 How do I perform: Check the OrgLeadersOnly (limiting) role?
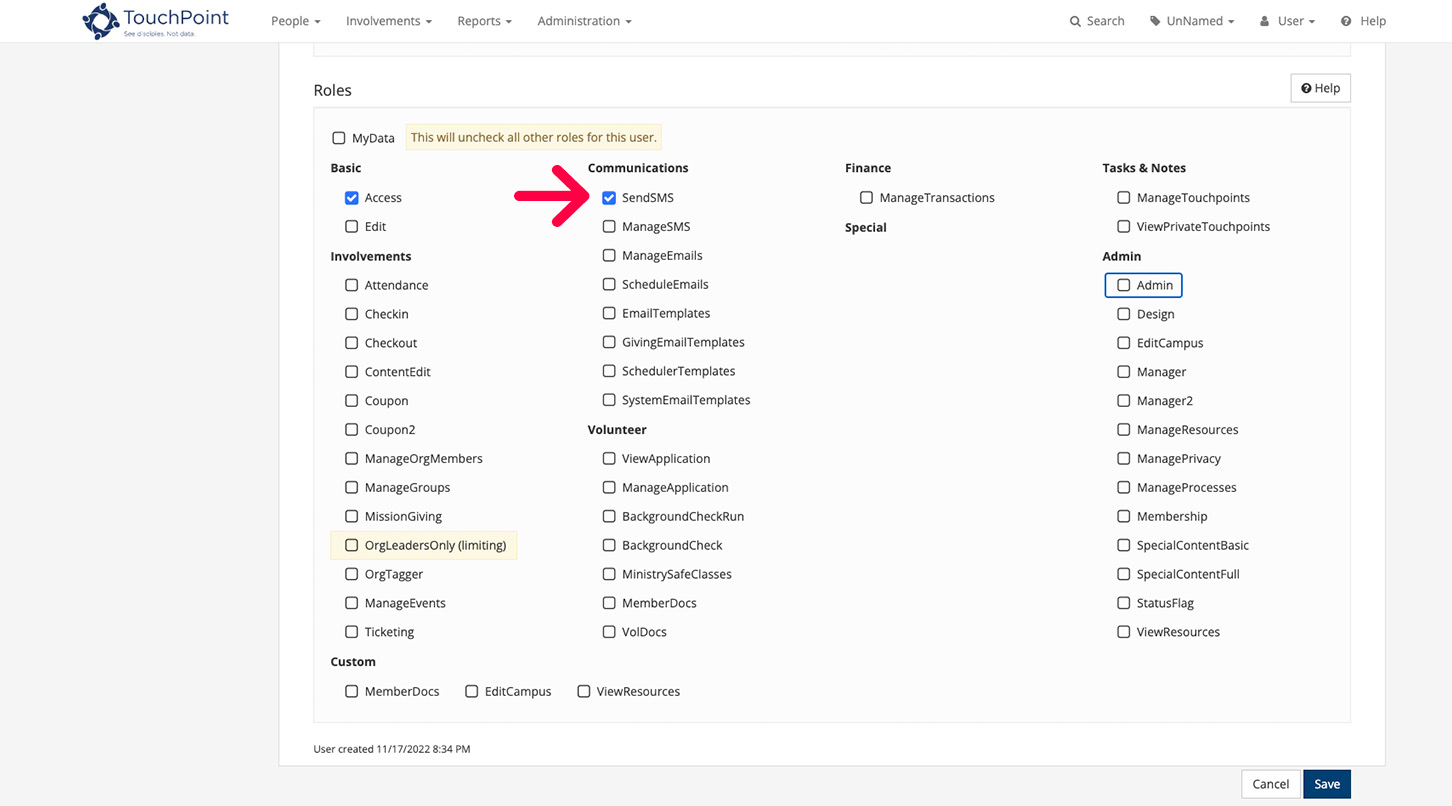[351, 545]
